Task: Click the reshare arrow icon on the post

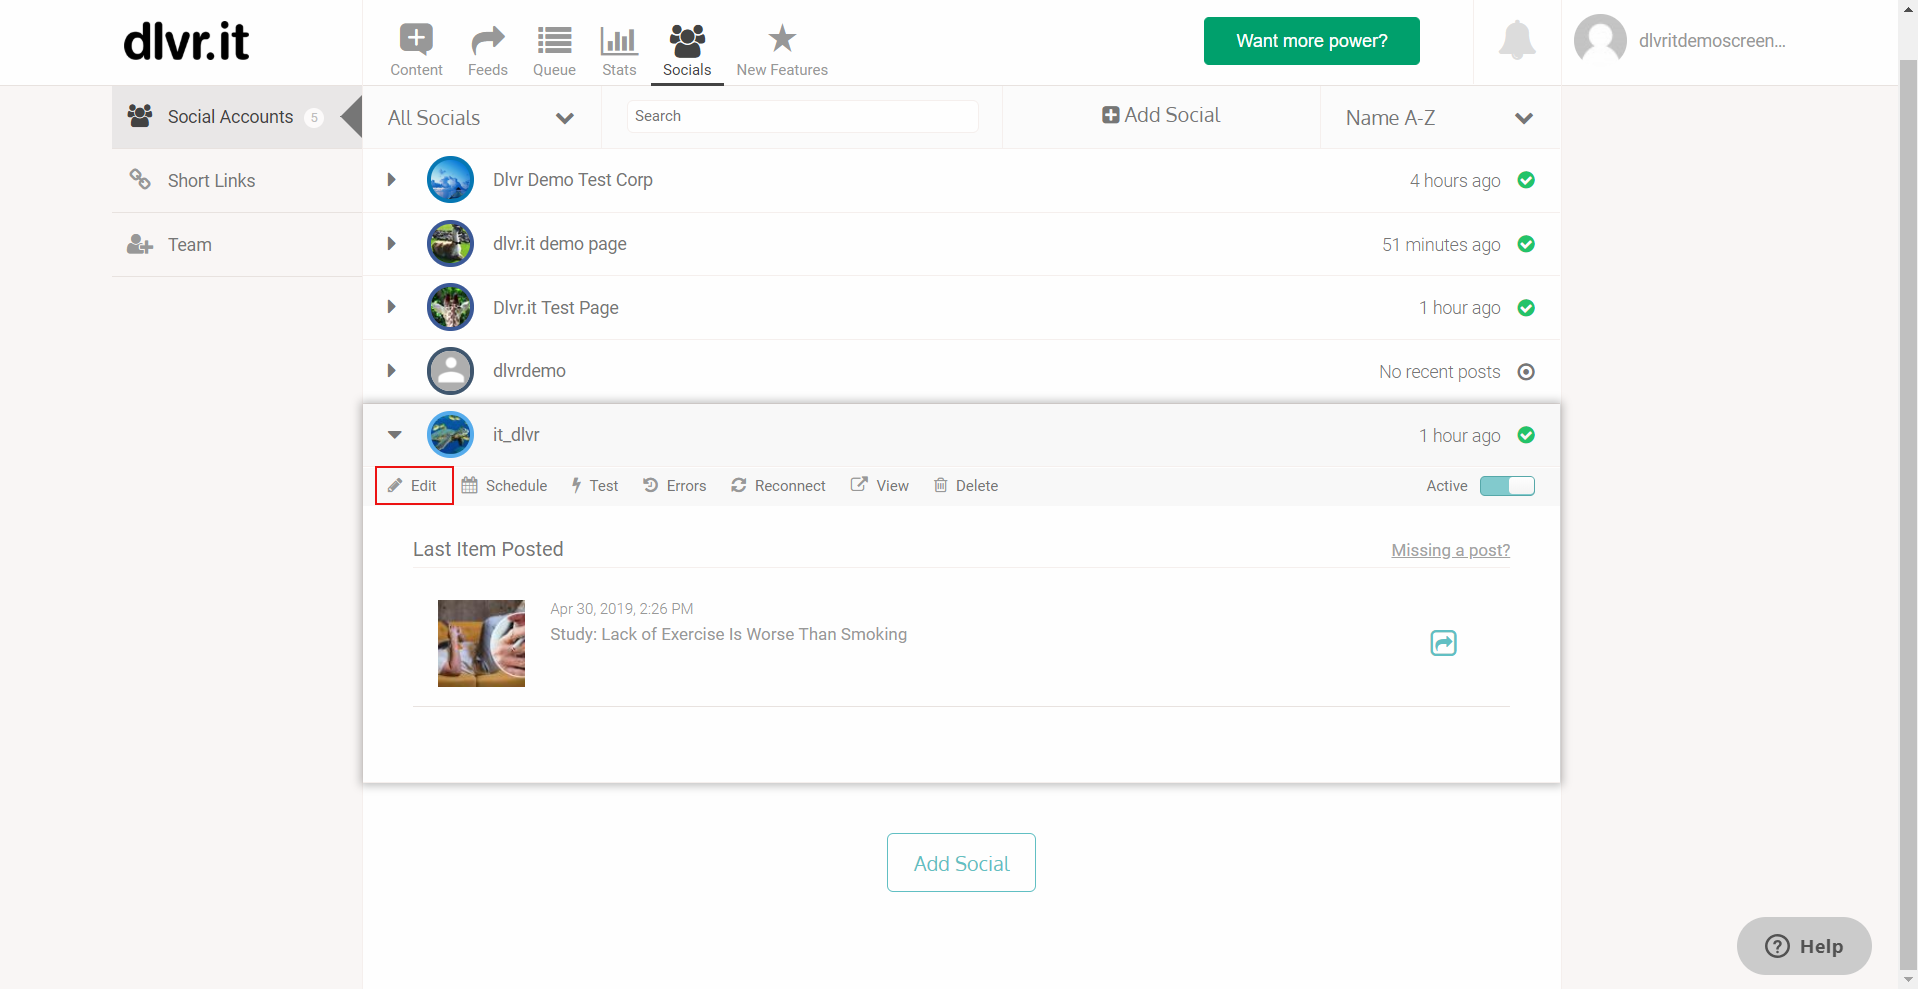Action: (1443, 643)
